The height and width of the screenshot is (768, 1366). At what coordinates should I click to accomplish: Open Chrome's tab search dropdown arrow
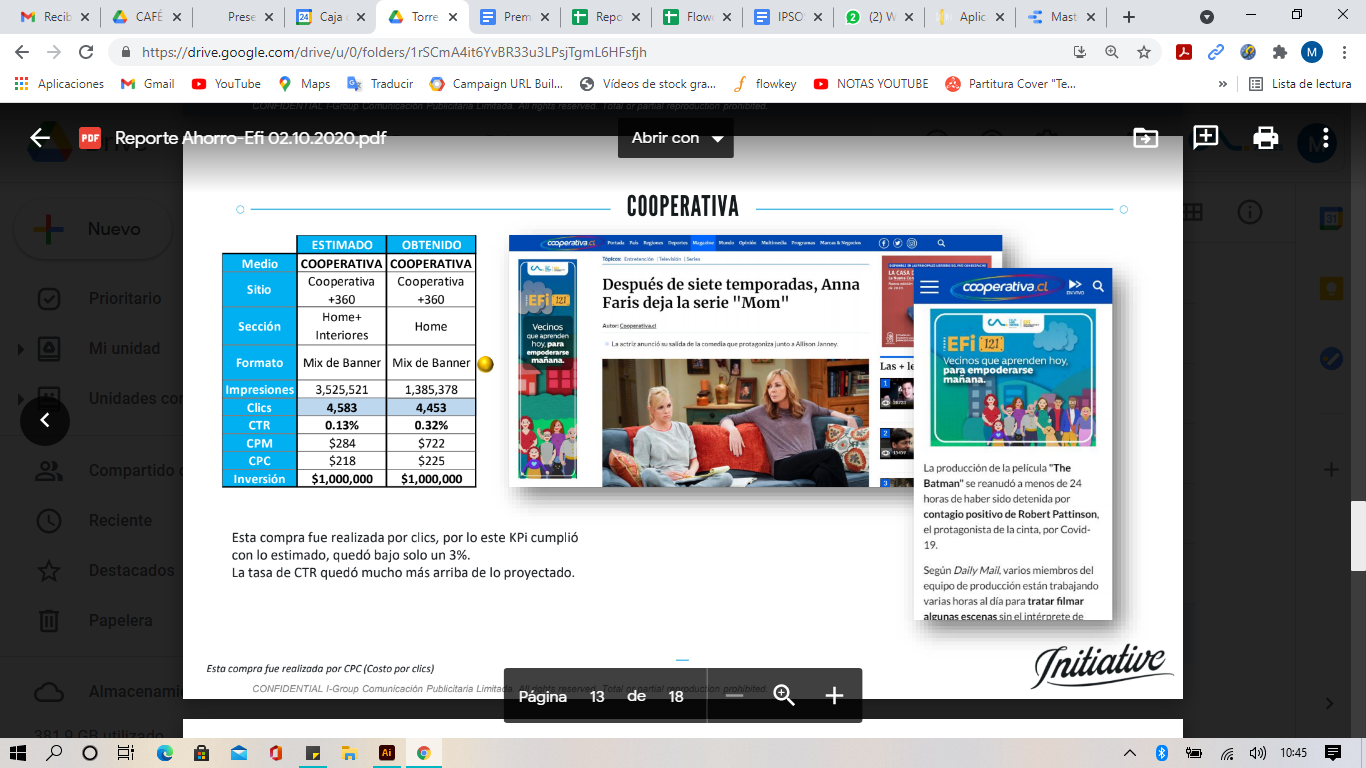pyautogui.click(x=1207, y=17)
